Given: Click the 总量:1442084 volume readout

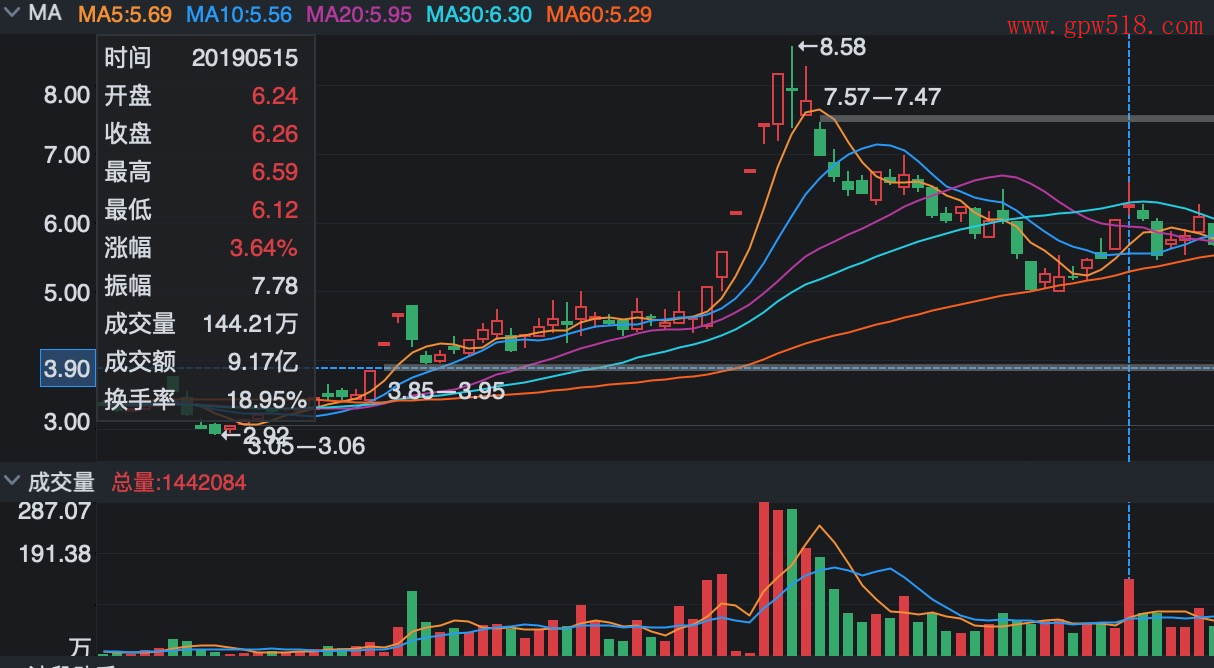Looking at the screenshot, I should pos(178,482).
